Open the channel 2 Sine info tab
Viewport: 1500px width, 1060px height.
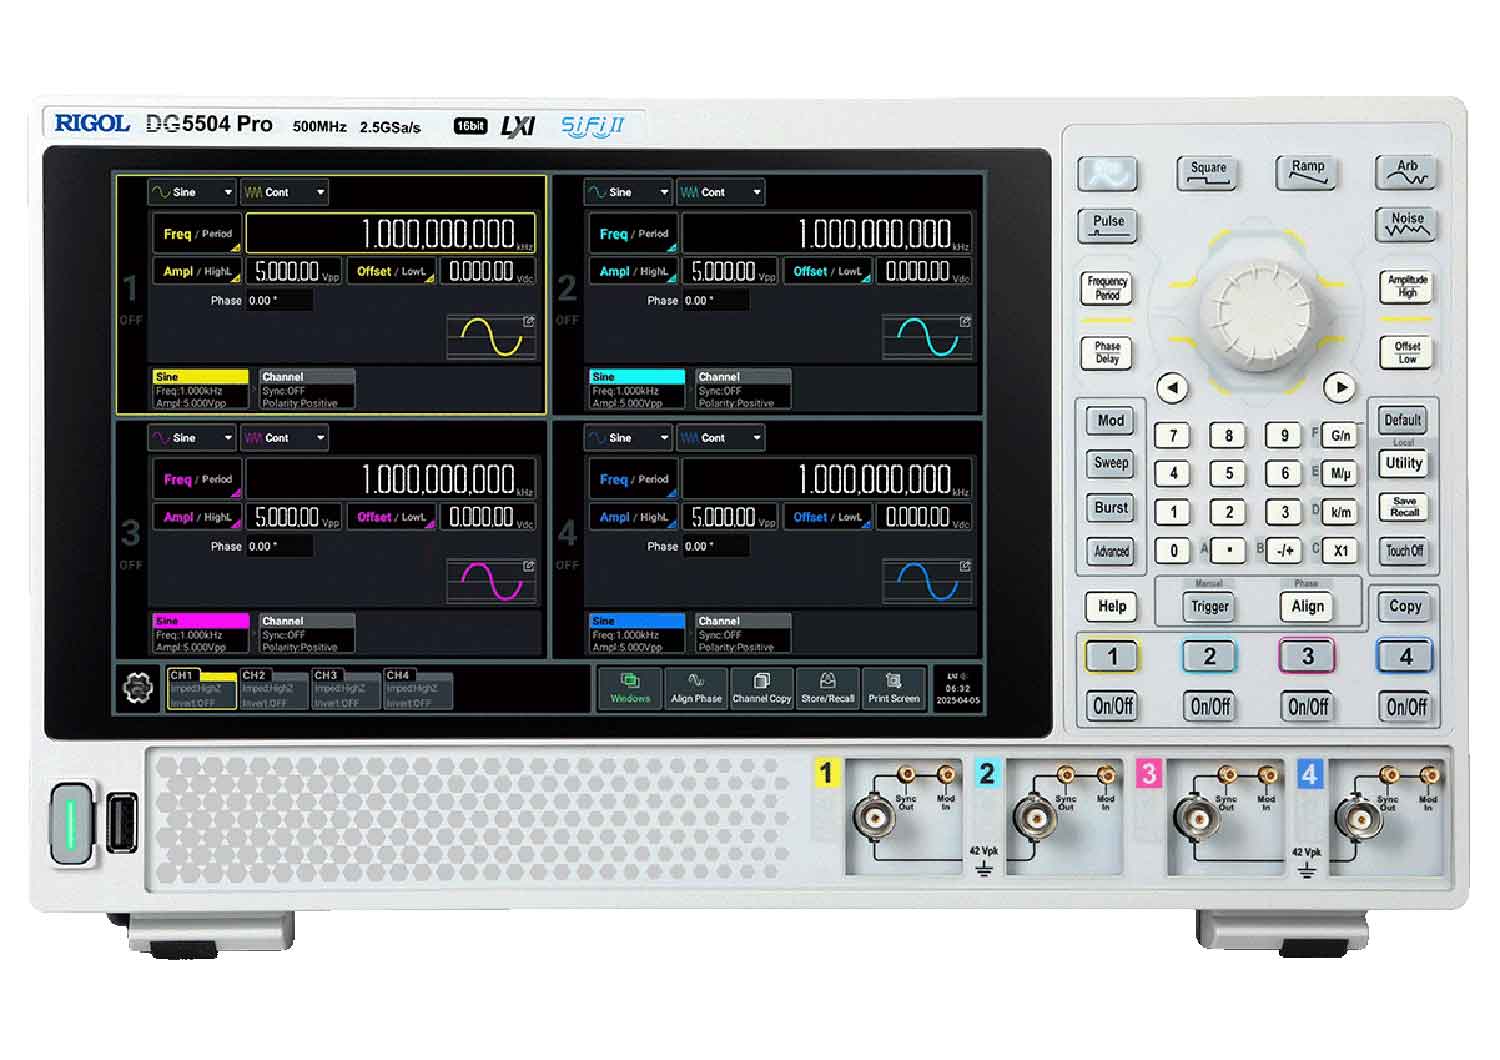click(x=637, y=389)
